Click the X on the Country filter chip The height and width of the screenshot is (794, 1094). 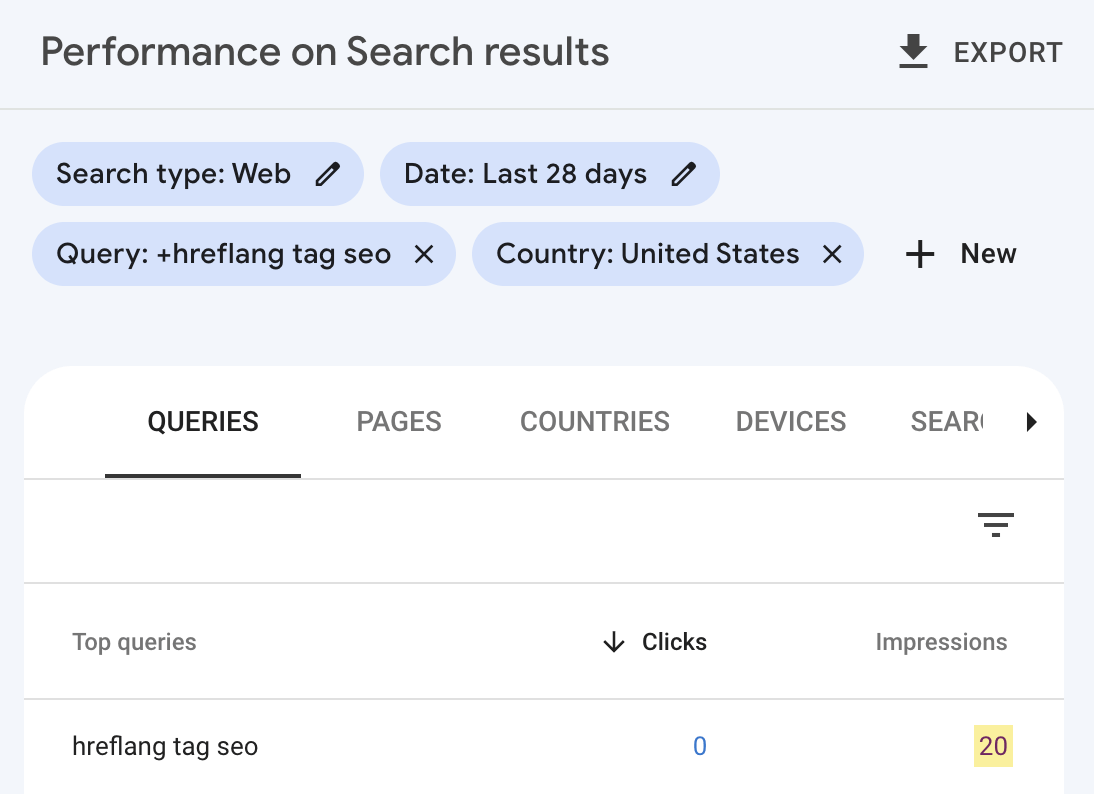pyautogui.click(x=832, y=254)
